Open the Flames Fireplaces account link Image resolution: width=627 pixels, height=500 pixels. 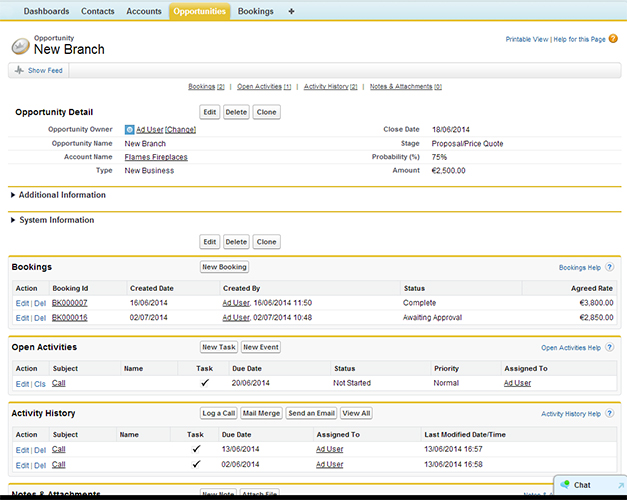156,157
